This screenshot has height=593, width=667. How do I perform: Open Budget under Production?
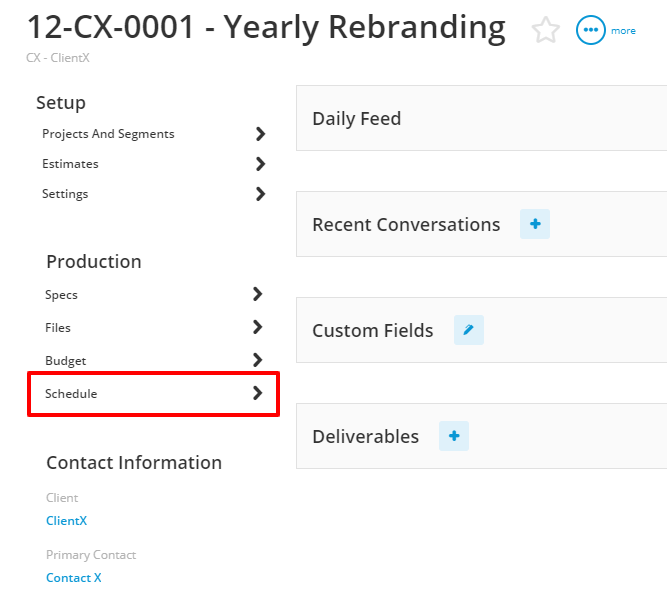coord(66,361)
